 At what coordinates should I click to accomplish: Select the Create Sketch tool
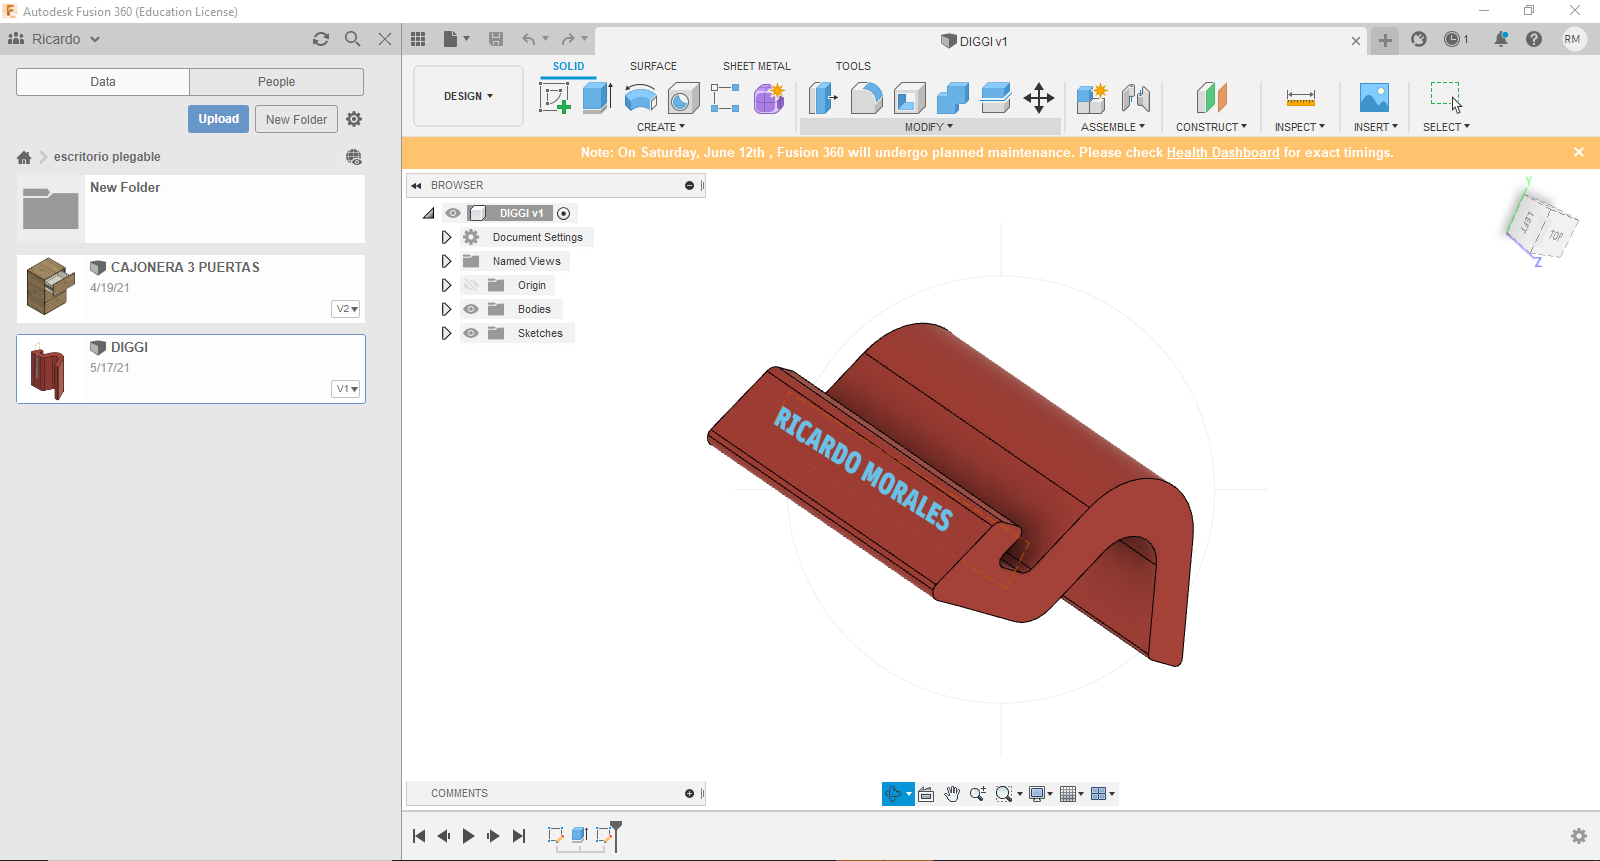coord(554,98)
